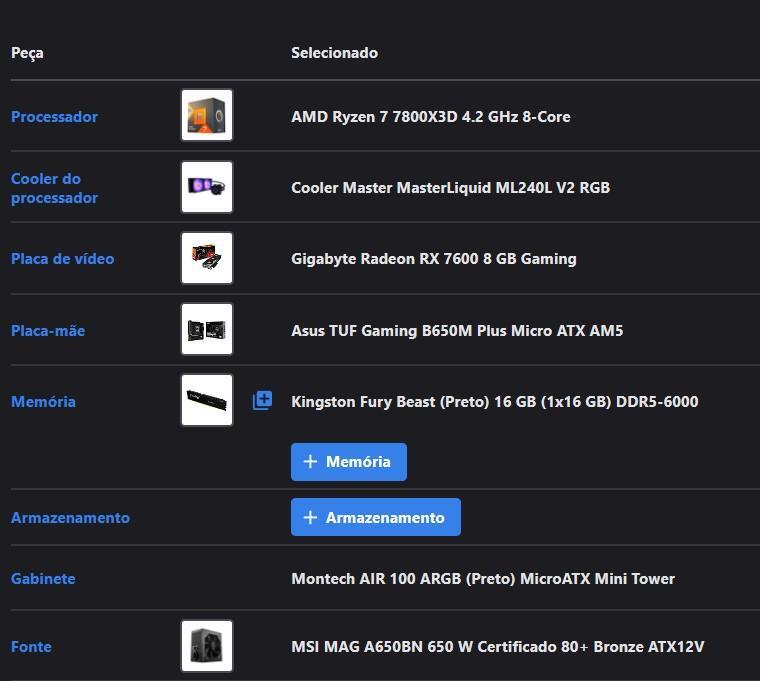Open the Placa-mãe category link
760x681 pixels.
pyautogui.click(x=48, y=331)
